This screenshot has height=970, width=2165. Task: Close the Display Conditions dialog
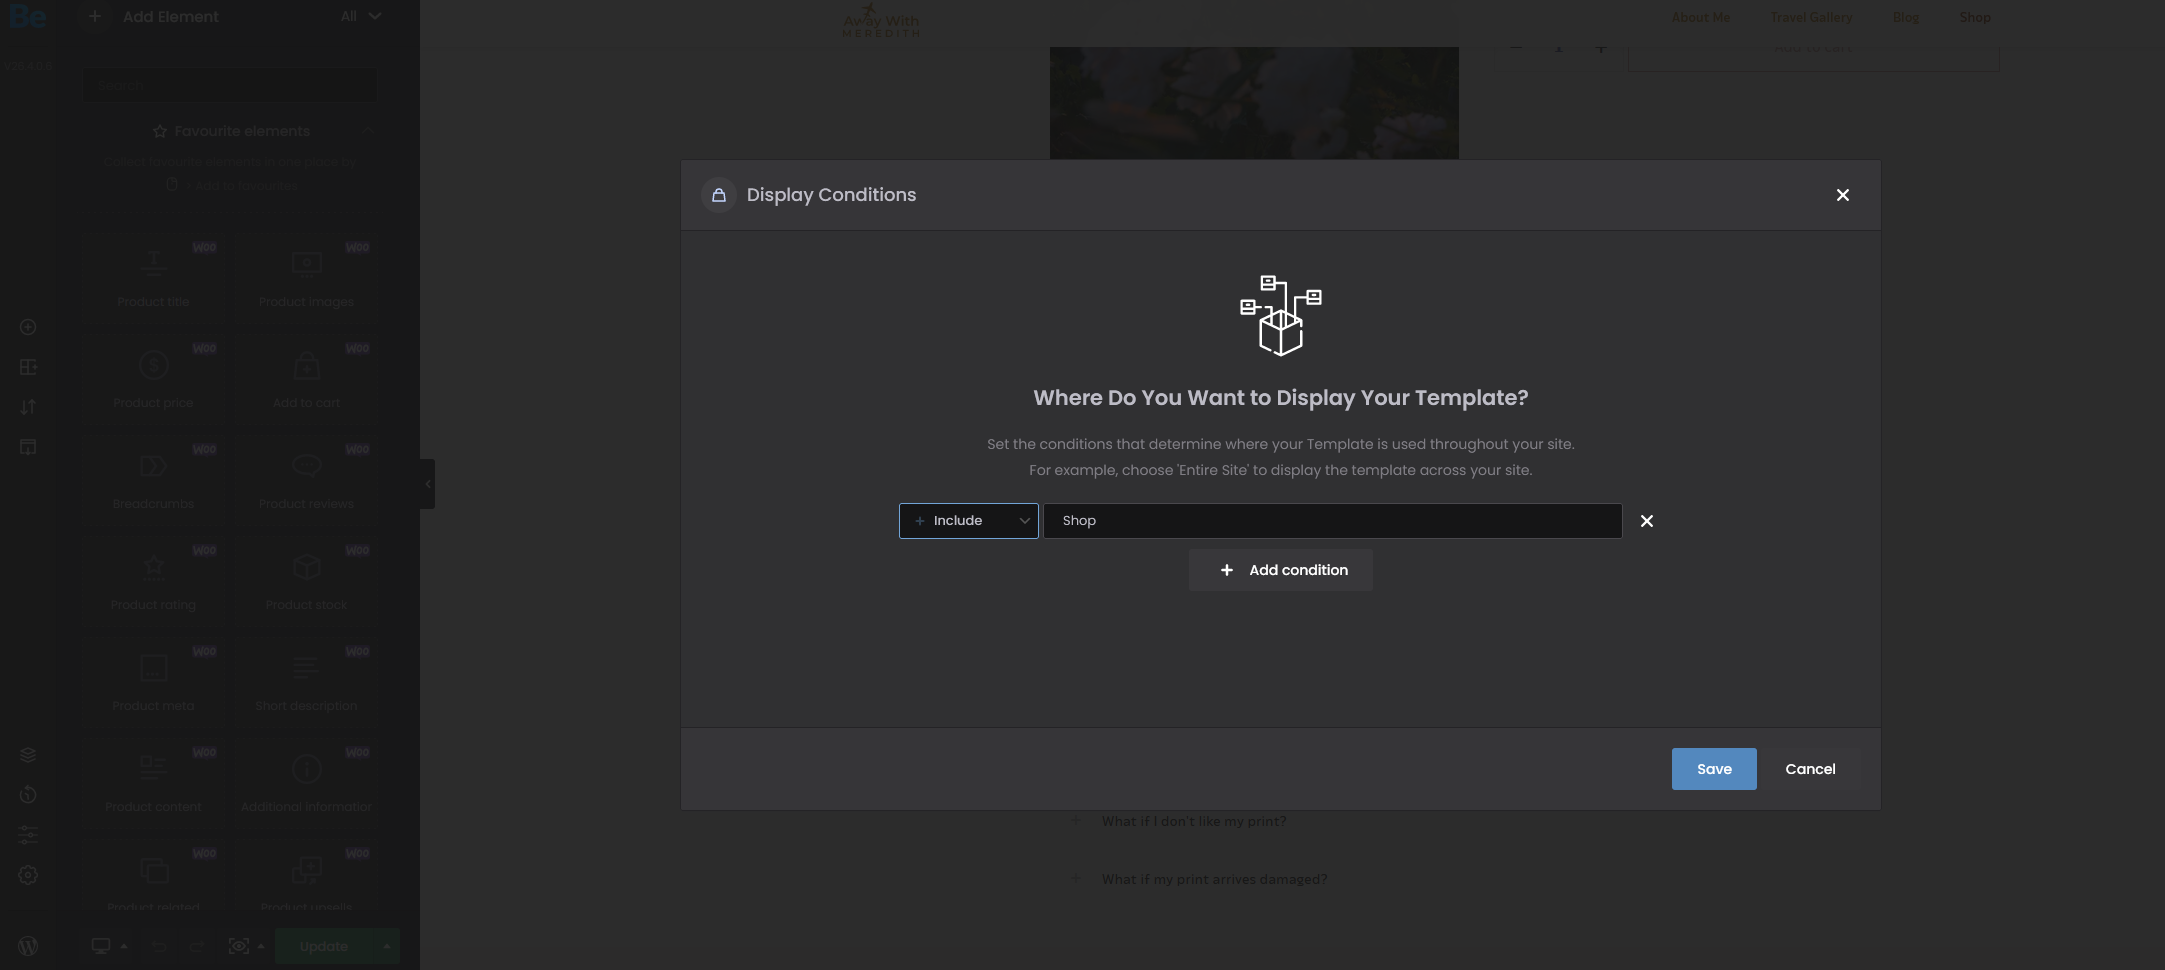tap(1842, 195)
